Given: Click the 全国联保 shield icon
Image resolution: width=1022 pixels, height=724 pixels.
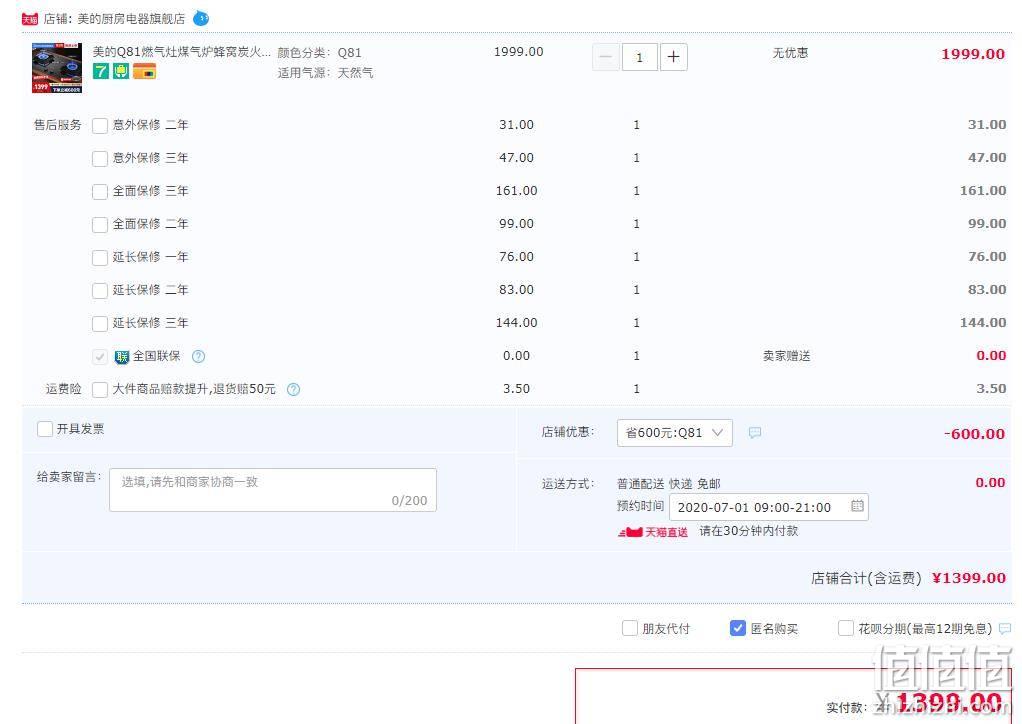Looking at the screenshot, I should pyautogui.click(x=121, y=357).
